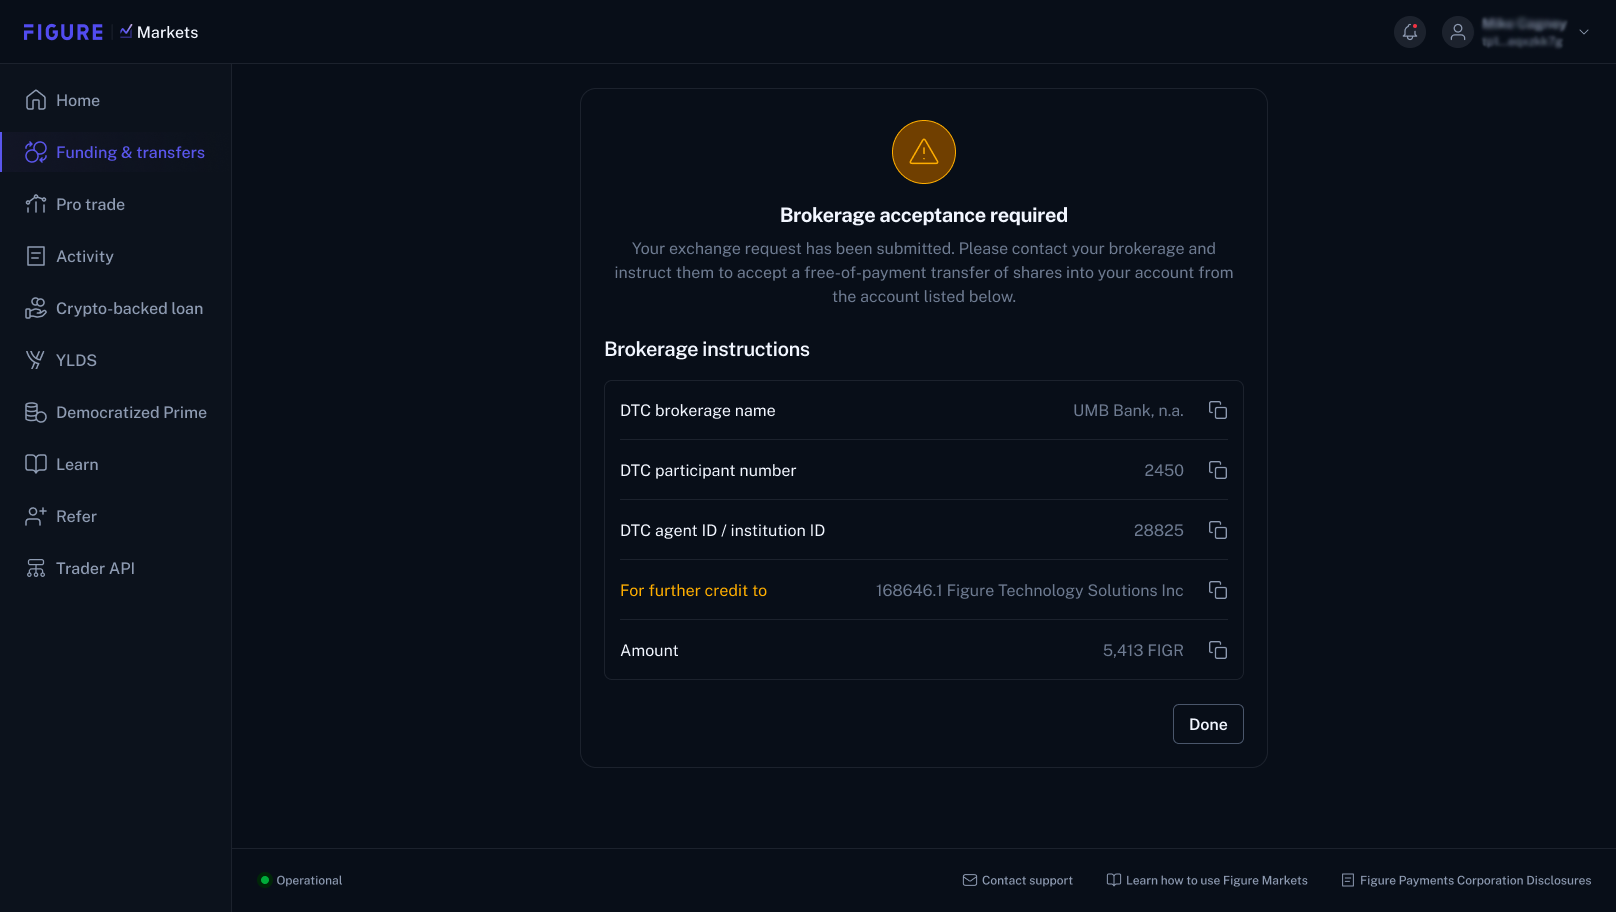Viewport: 1616px width, 912px height.
Task: Copy the DTC participant number 2450
Action: tap(1217, 470)
